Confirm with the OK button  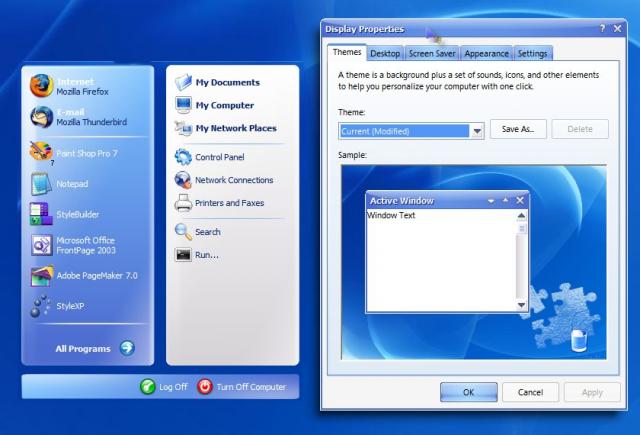(469, 392)
